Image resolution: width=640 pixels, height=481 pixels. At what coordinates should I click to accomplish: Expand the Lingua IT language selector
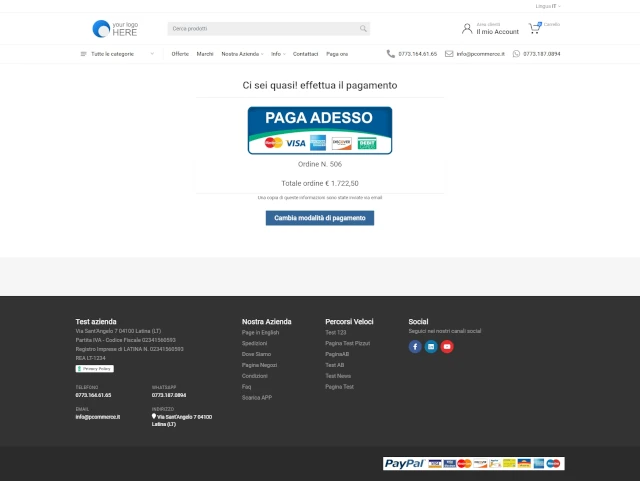pos(548,6)
